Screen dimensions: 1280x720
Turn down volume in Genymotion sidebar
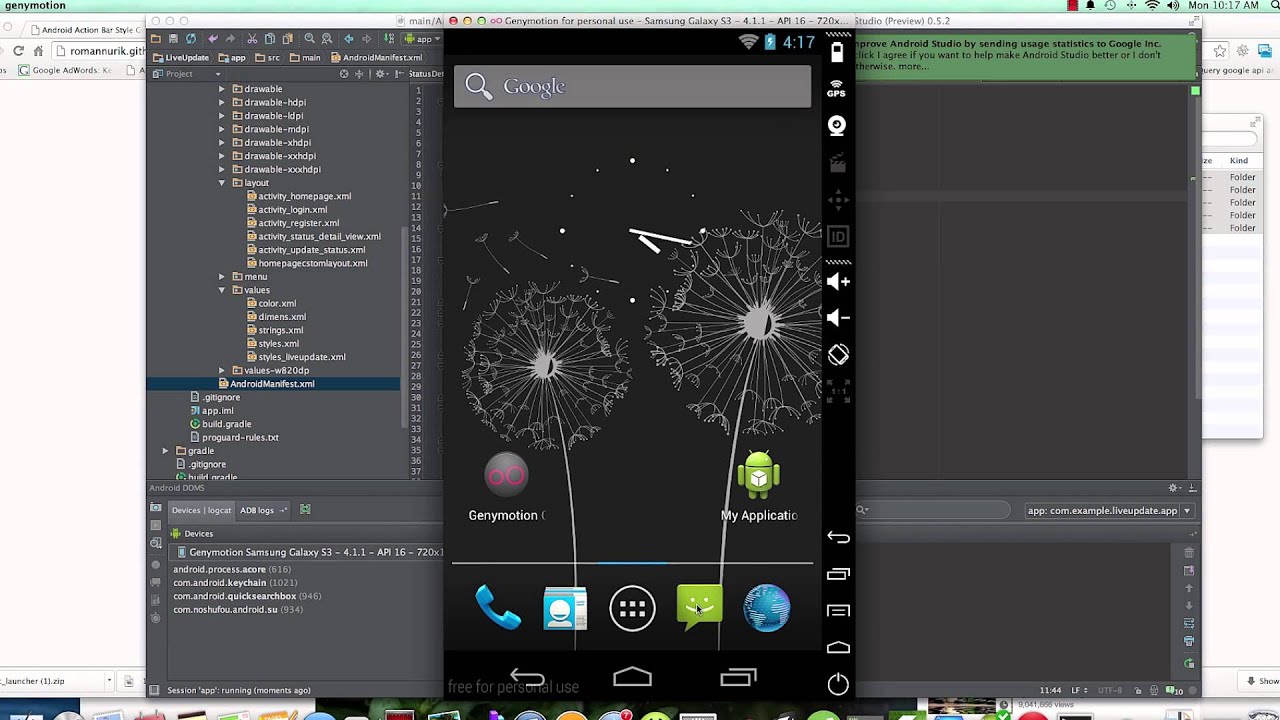838,318
